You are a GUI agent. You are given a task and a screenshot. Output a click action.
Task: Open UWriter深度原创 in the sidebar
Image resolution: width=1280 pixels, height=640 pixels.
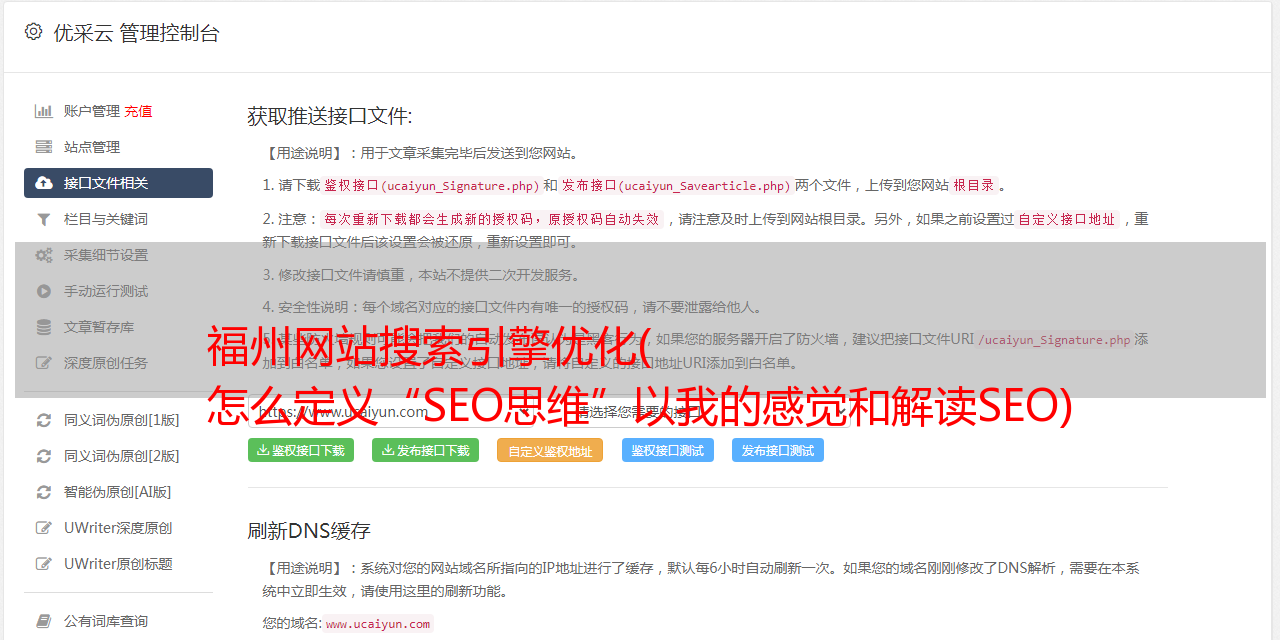click(118, 528)
